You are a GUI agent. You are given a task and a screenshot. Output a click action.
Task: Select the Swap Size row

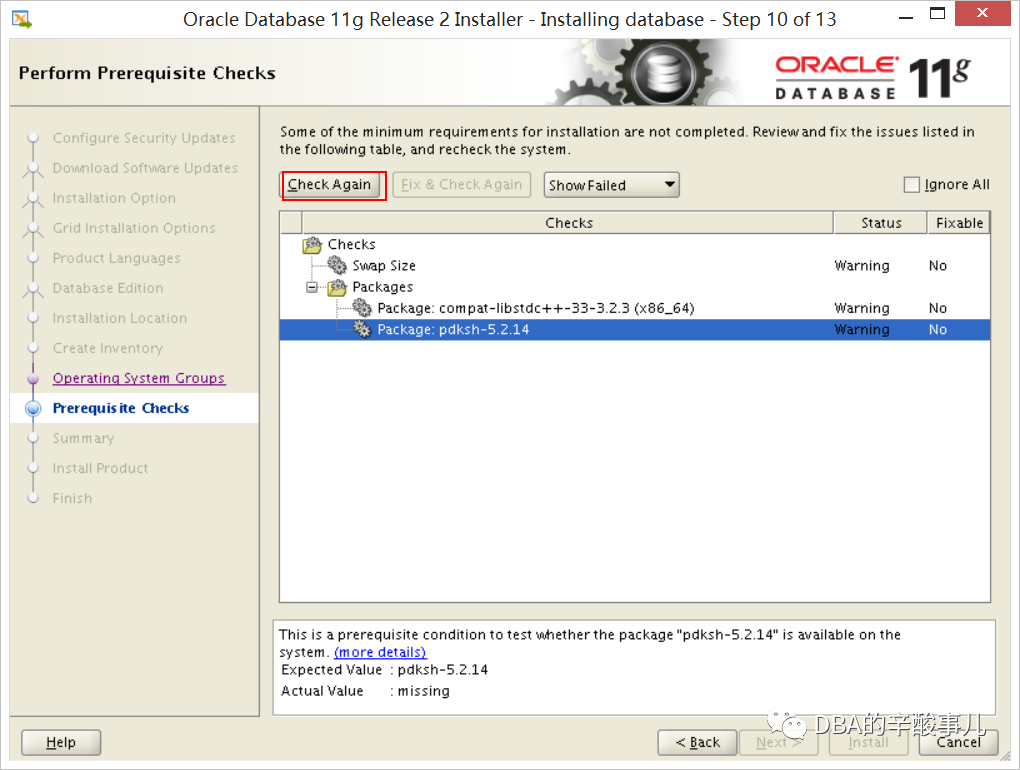(635, 265)
